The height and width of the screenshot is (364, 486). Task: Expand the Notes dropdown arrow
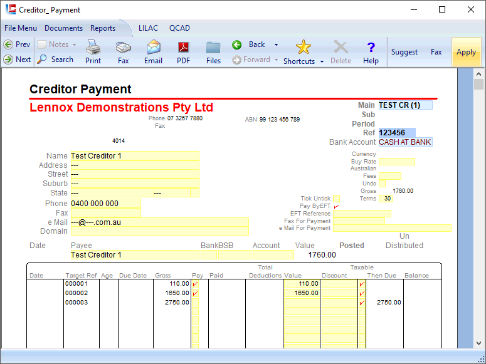pos(74,45)
